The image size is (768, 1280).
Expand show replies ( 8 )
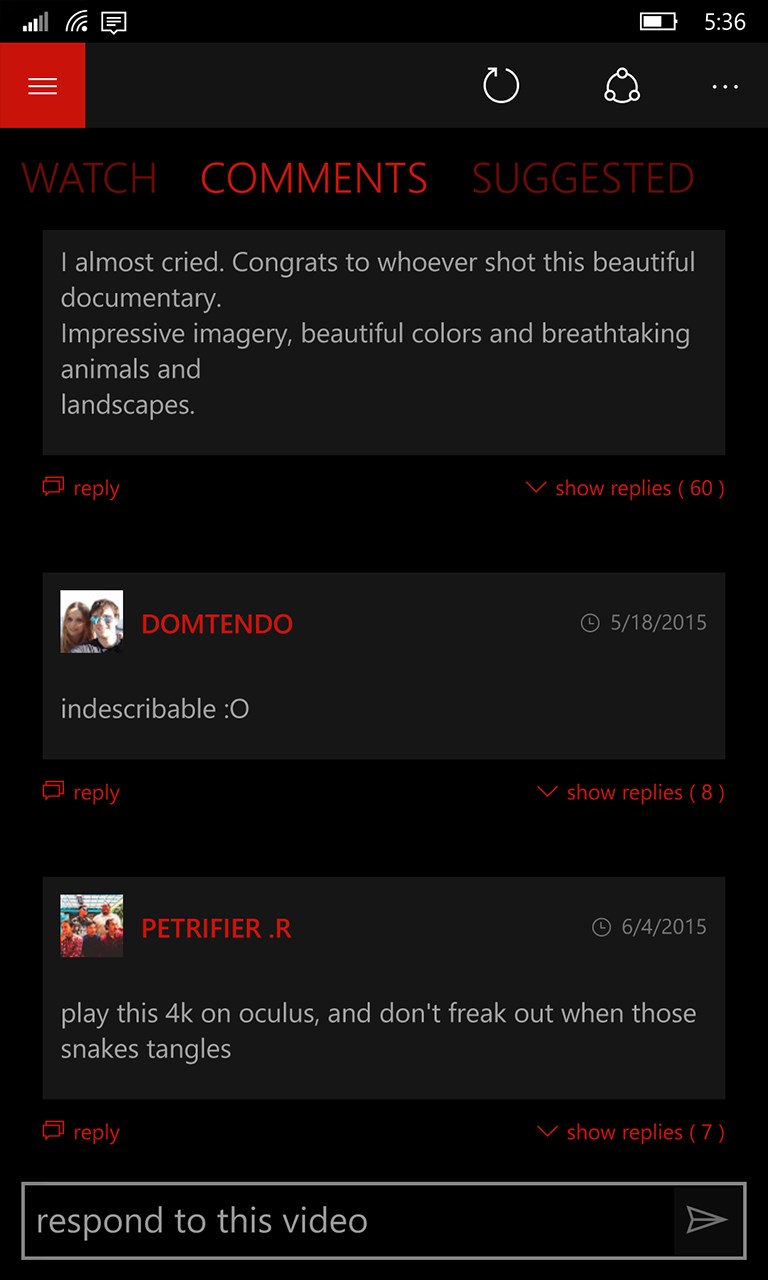pos(631,792)
